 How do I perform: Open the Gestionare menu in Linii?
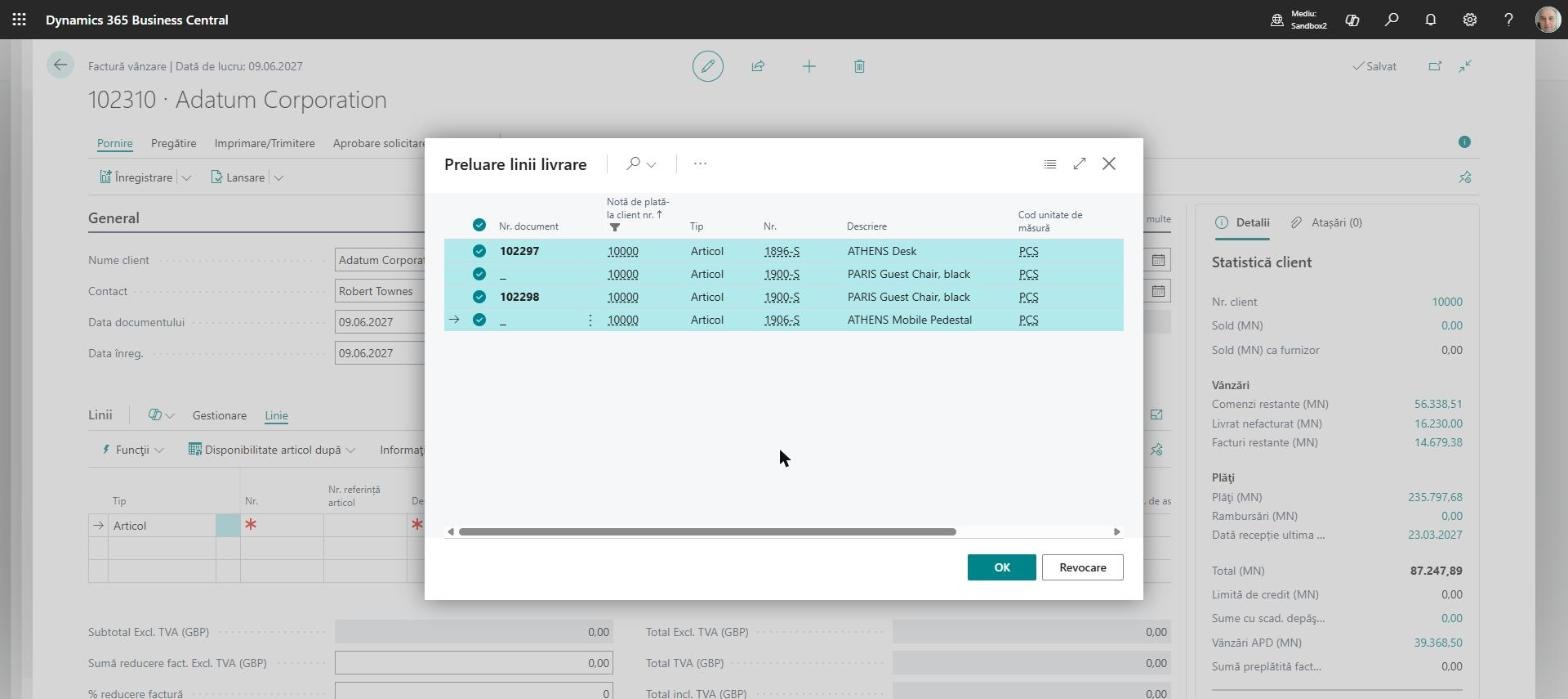tap(219, 415)
